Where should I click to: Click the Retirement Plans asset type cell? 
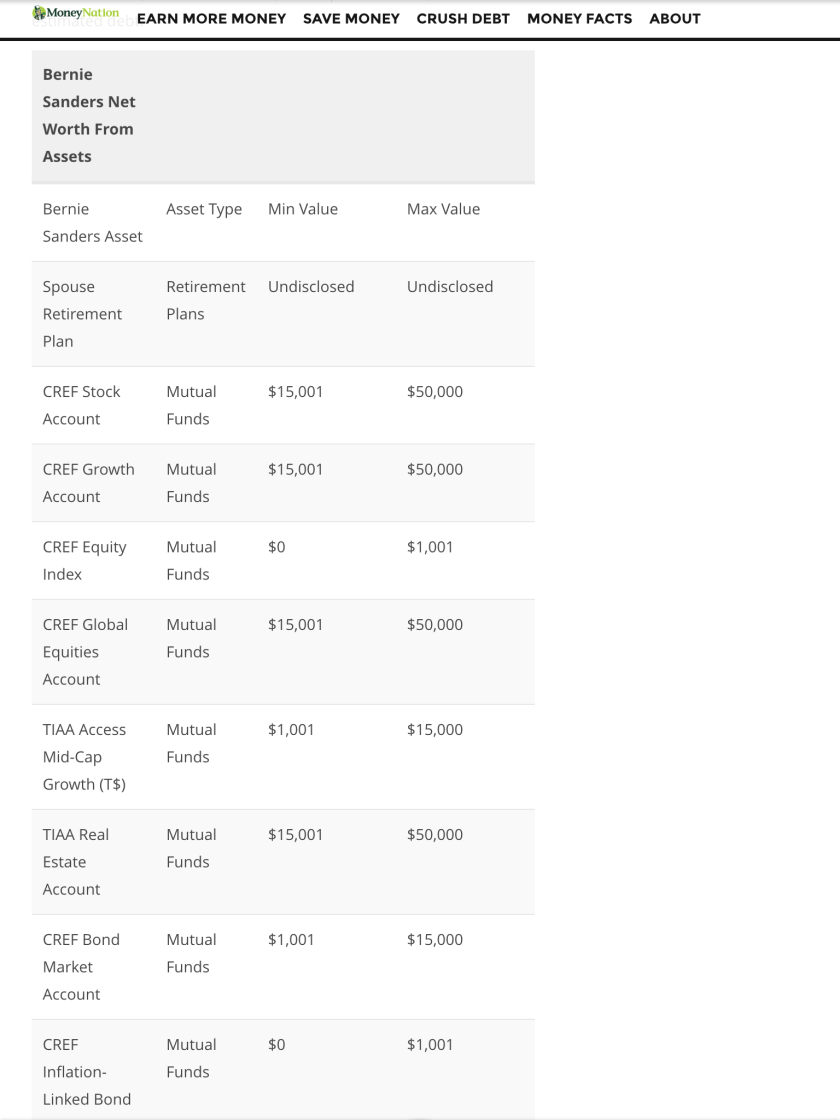(205, 300)
